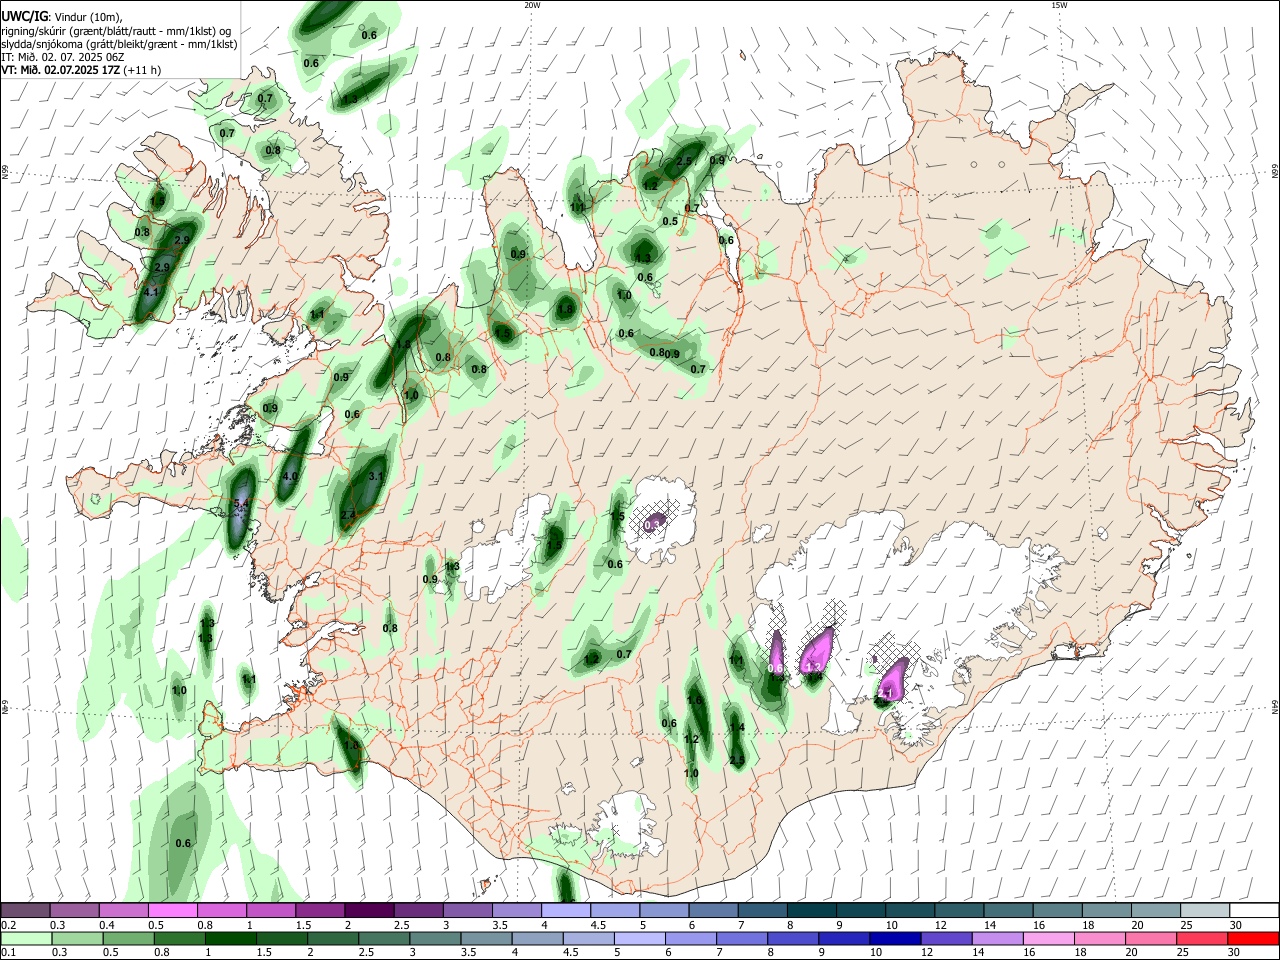
Task: Click the 4.0 rainfall value on the map
Action: click(291, 476)
